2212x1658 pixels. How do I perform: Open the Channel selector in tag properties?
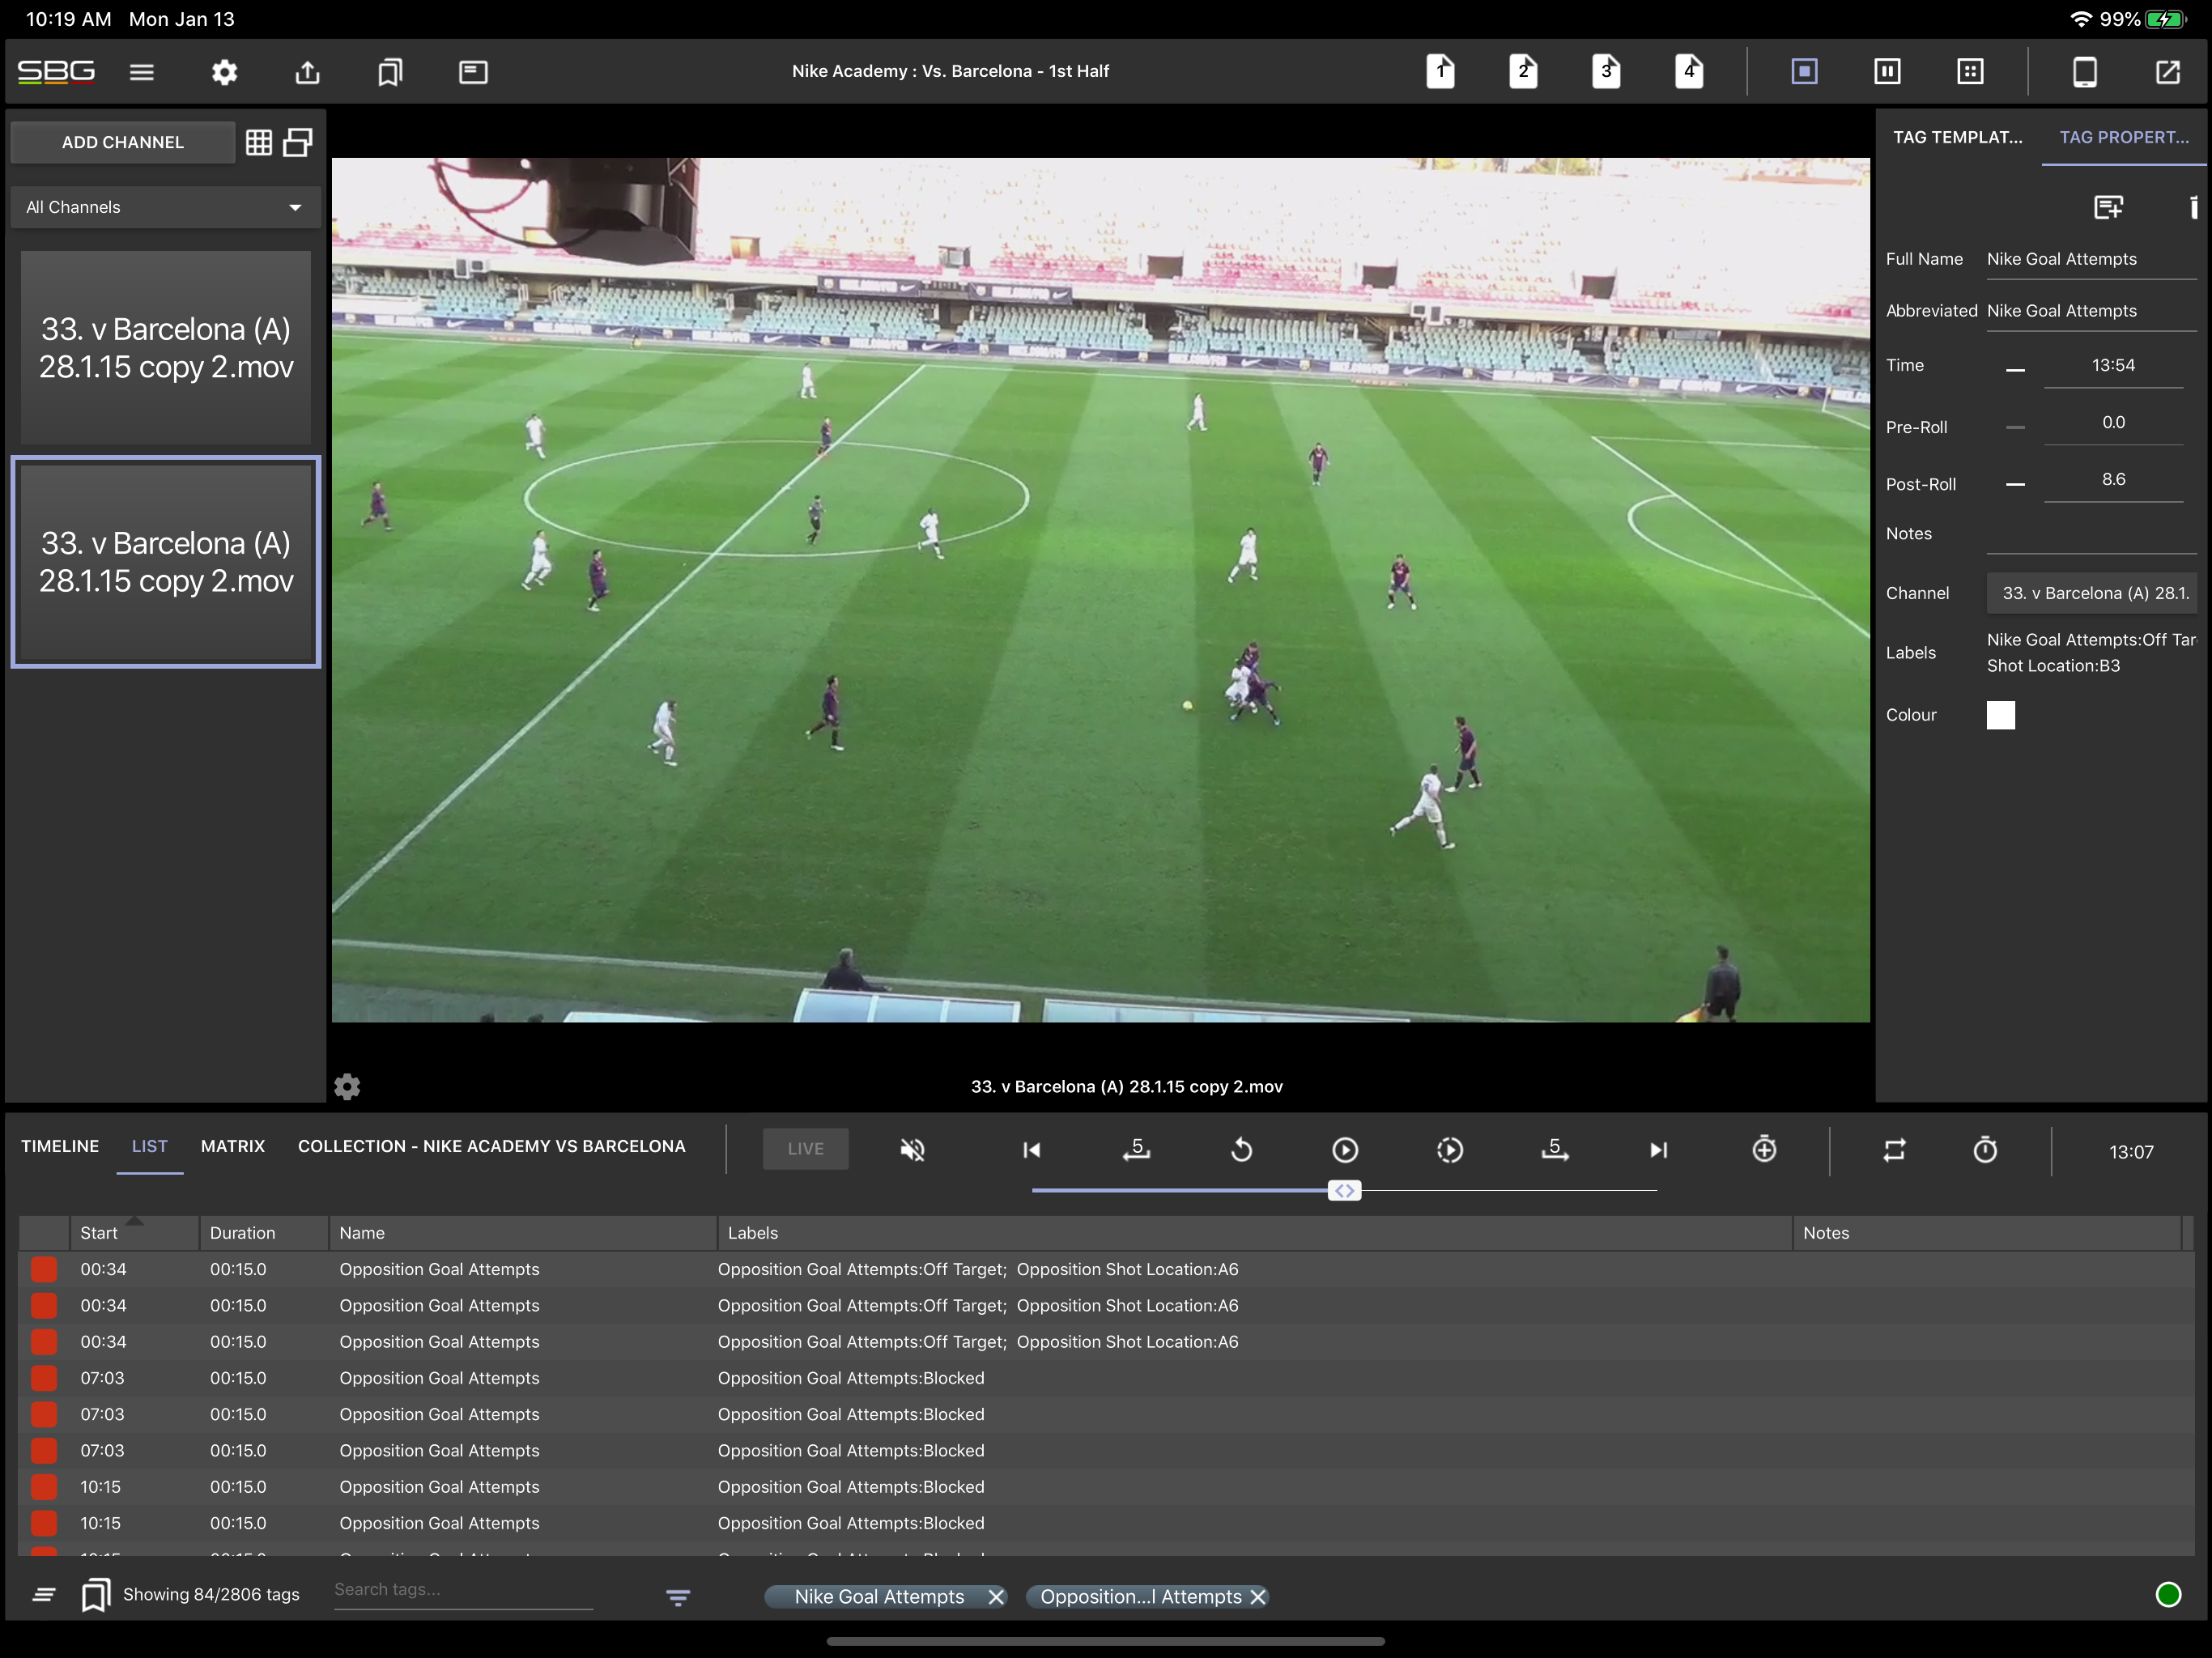tap(2091, 593)
